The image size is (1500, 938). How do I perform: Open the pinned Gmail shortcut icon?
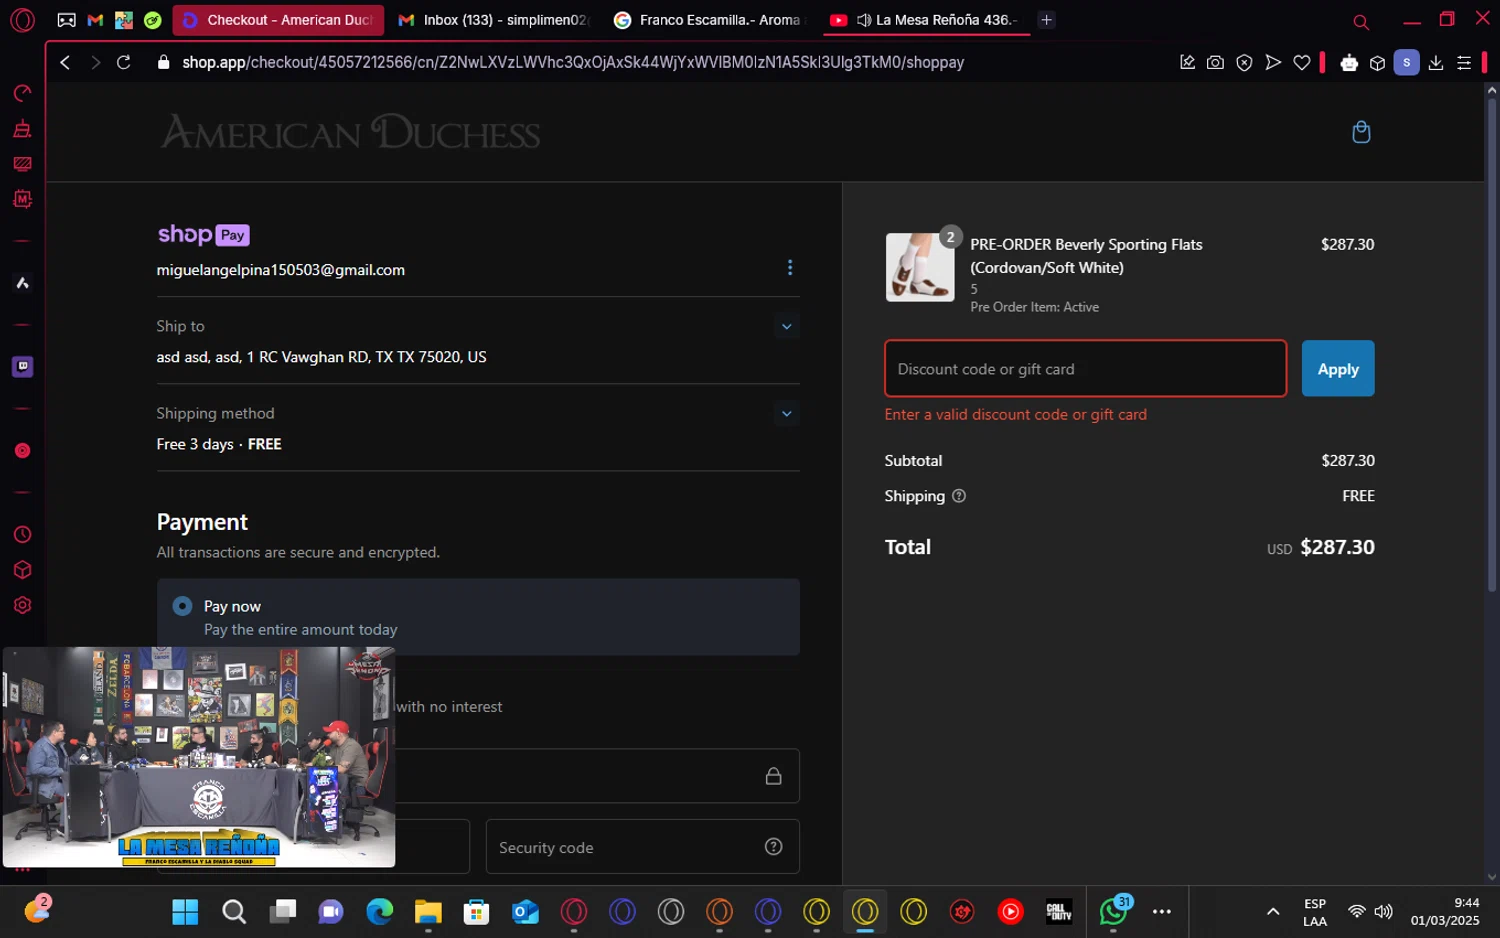pos(95,20)
